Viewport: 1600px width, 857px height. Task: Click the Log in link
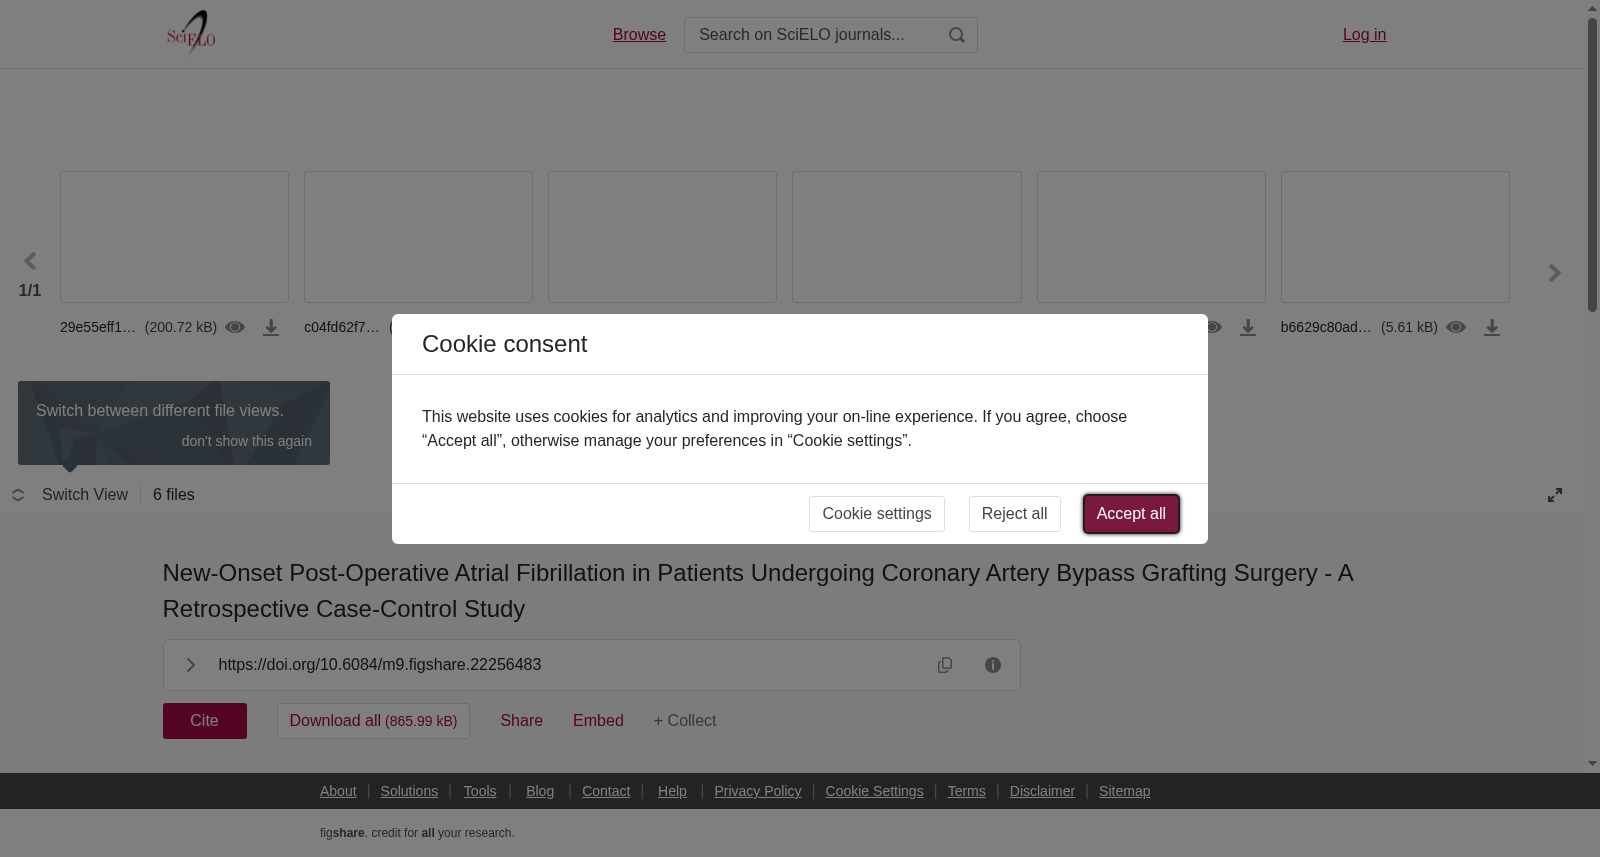(1364, 35)
